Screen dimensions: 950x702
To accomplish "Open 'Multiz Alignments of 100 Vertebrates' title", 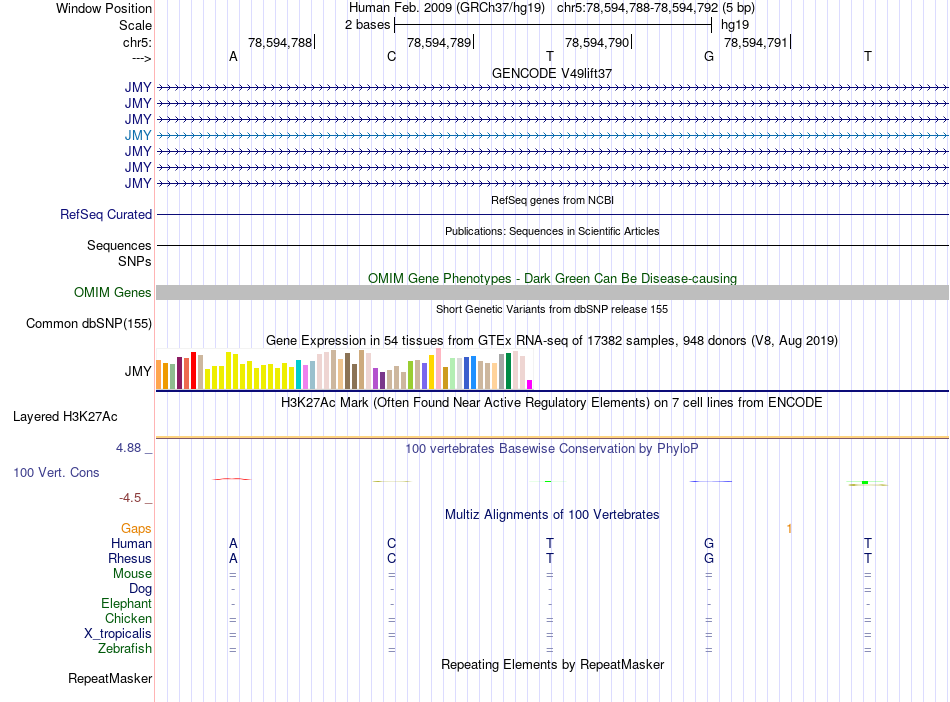I will [x=552, y=515].
